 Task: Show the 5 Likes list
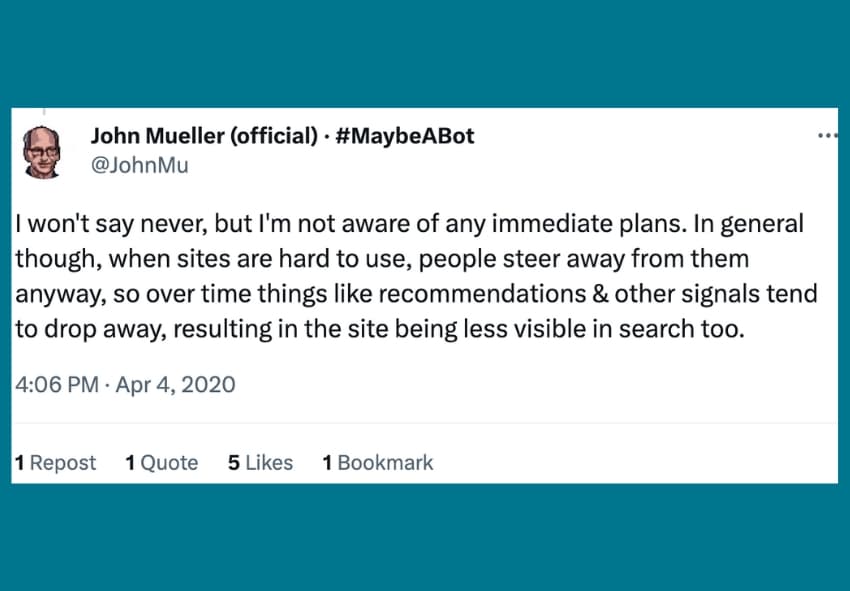click(260, 462)
